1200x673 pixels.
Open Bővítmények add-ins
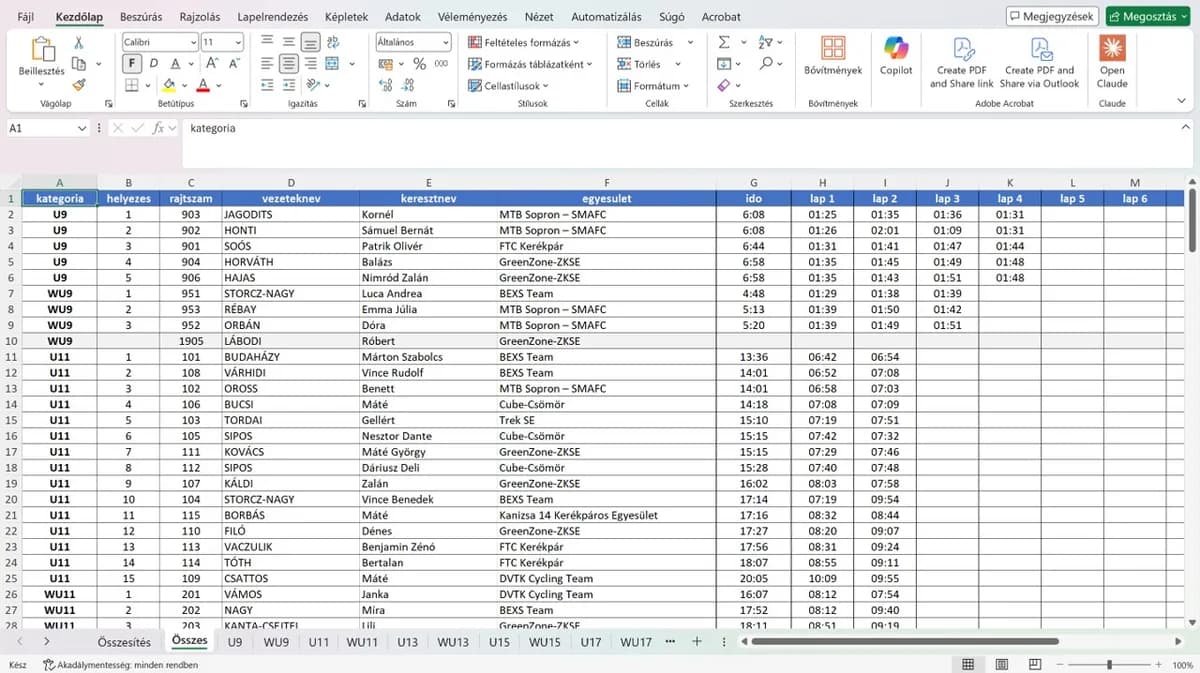(833, 57)
